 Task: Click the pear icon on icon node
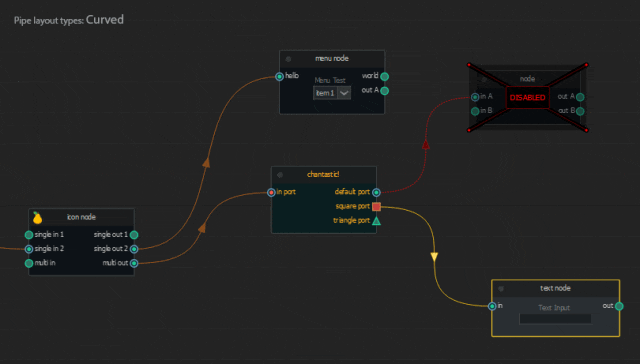tap(37, 218)
